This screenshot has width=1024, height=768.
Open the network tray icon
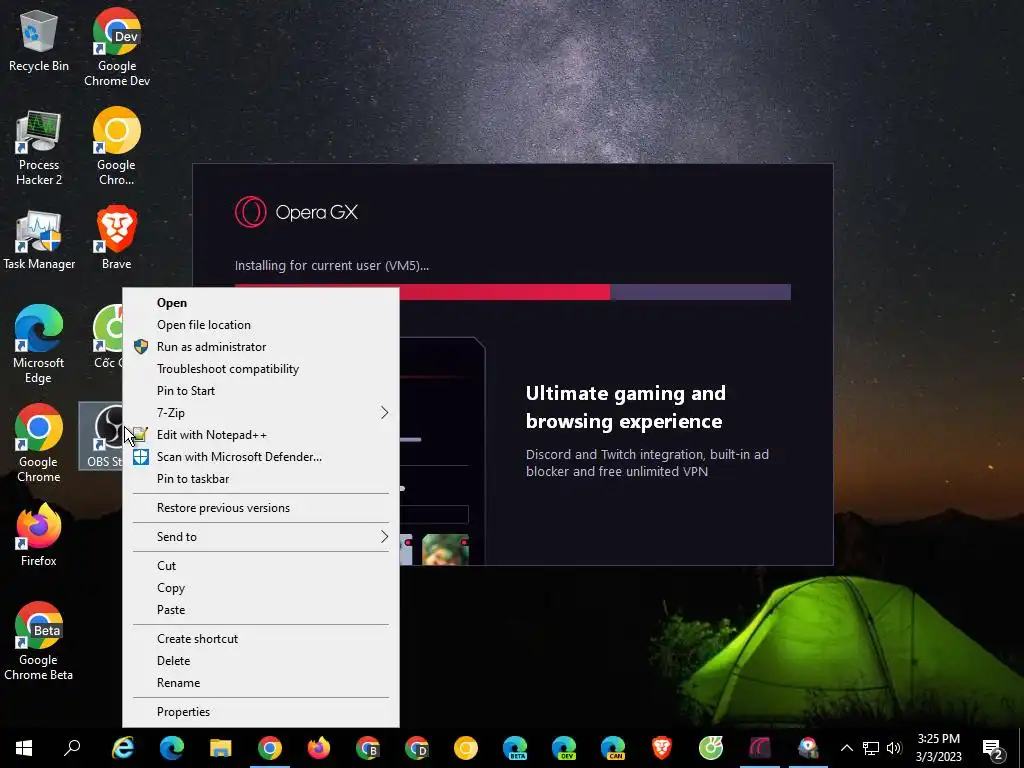871,748
